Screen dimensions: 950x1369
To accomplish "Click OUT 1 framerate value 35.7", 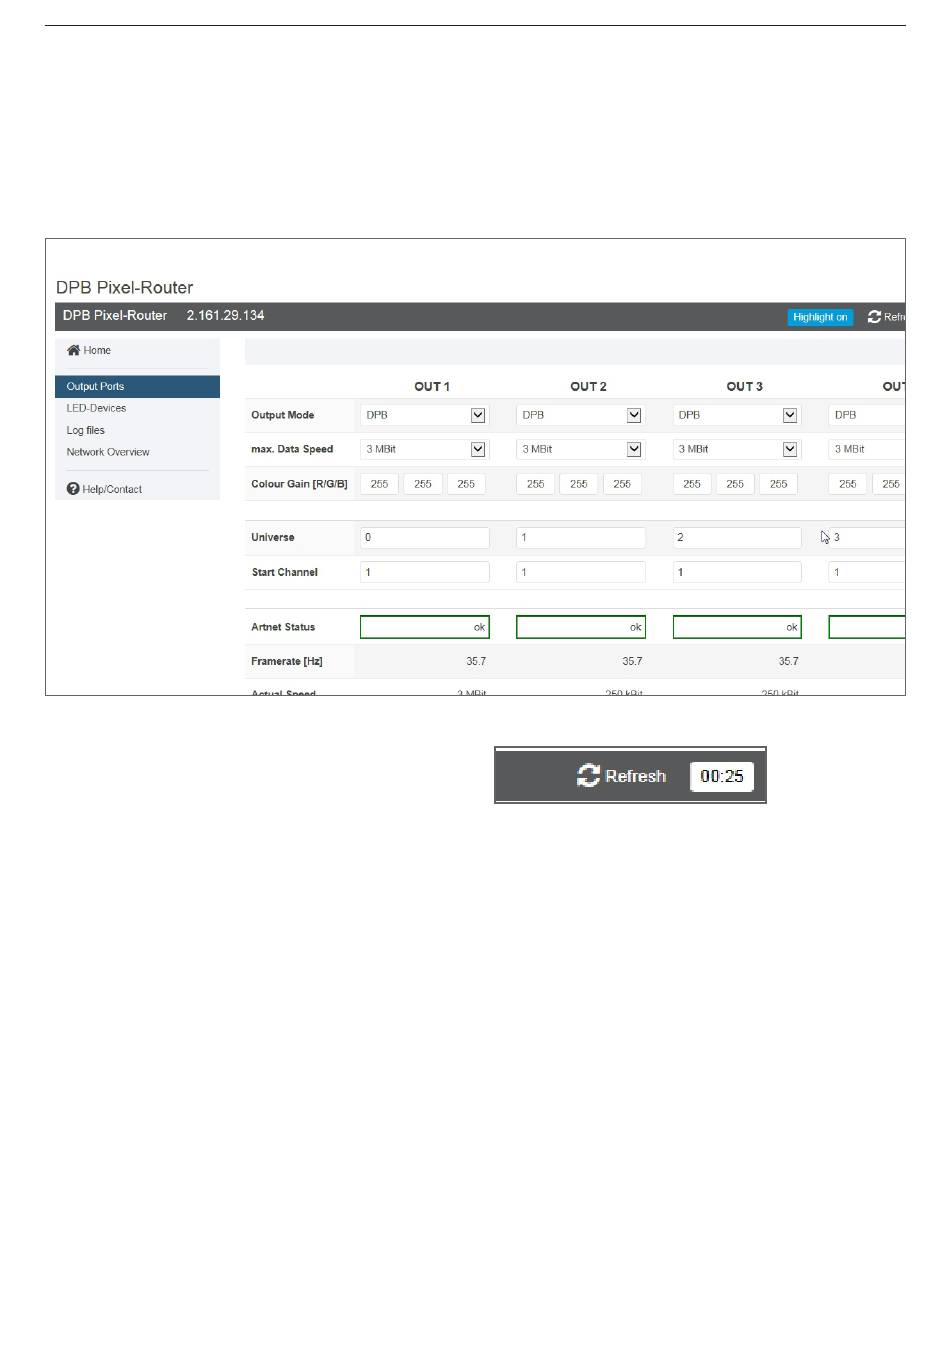I will click(476, 661).
